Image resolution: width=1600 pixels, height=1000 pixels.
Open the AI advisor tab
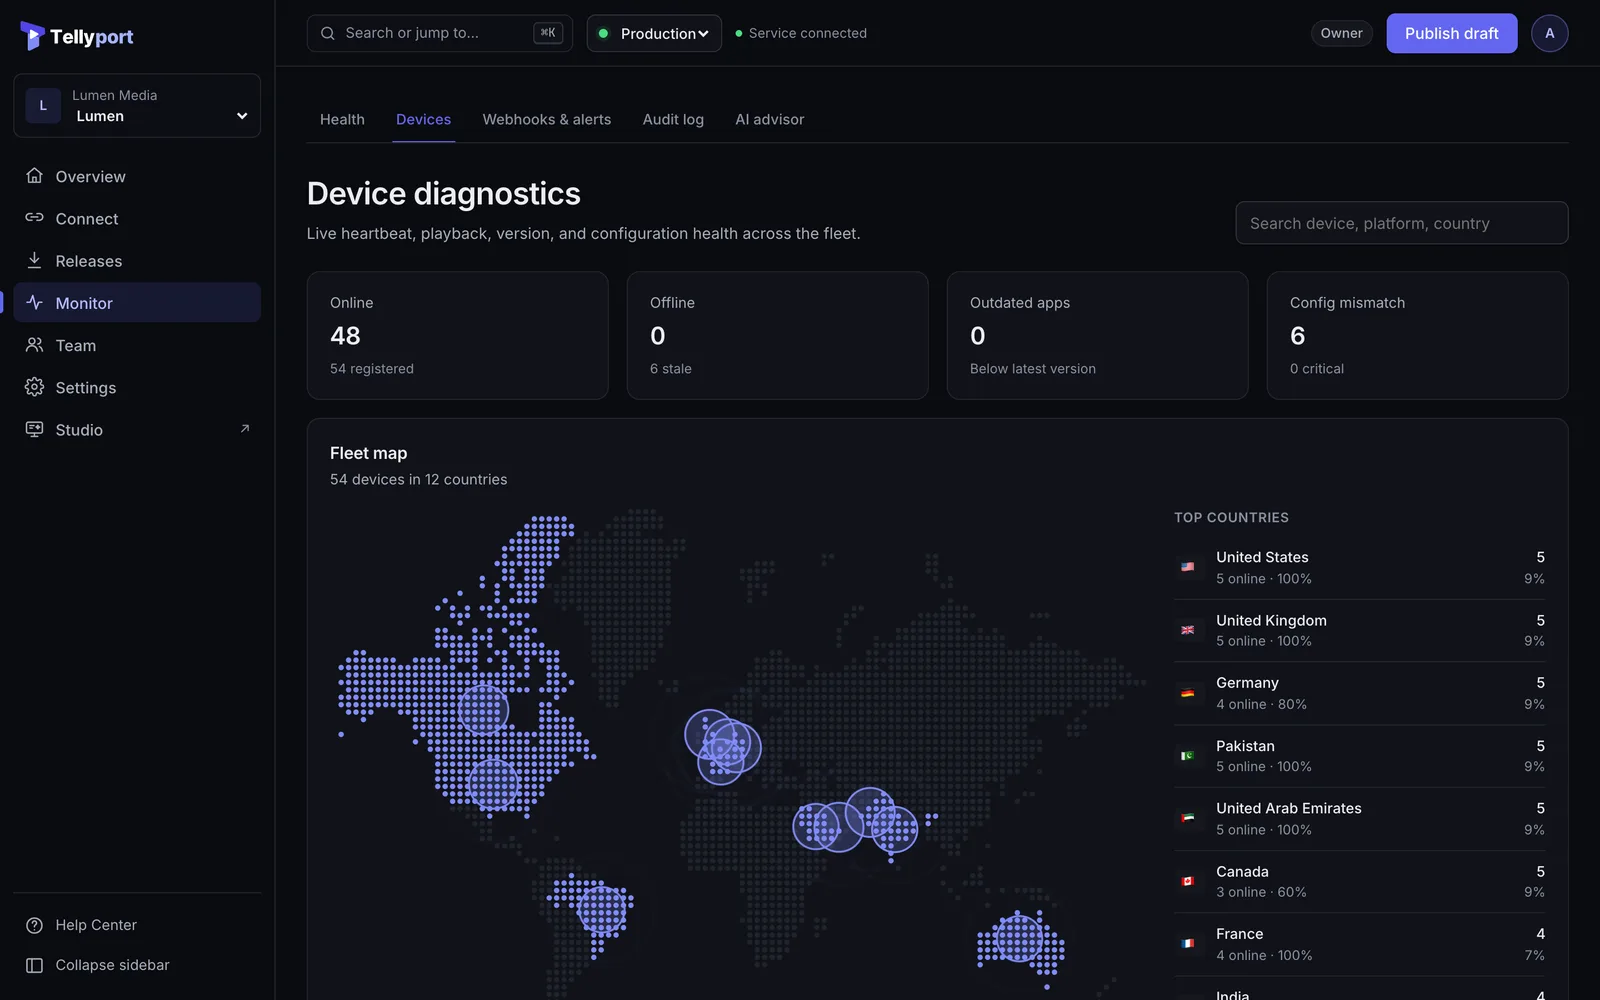770,119
